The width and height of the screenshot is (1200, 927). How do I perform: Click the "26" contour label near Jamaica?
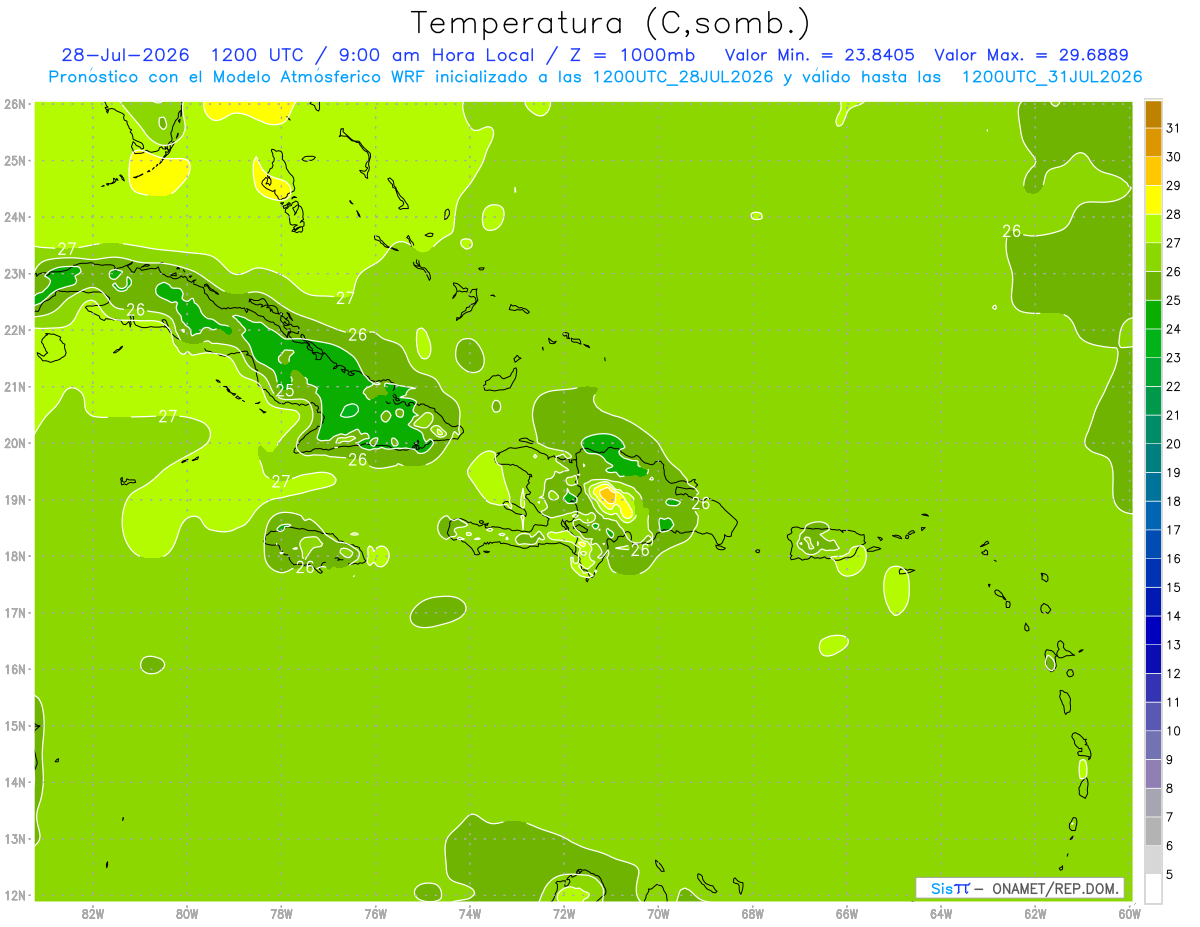305,567
